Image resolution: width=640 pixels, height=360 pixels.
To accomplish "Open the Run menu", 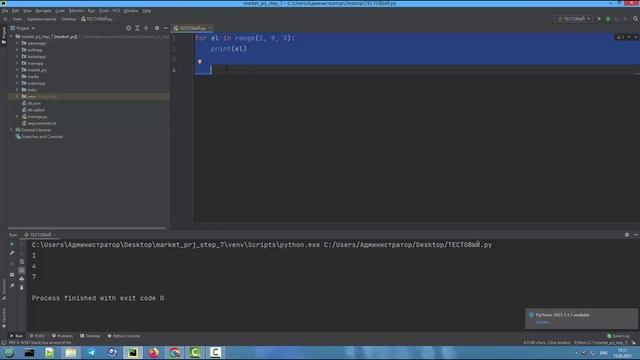I will coord(91,11).
